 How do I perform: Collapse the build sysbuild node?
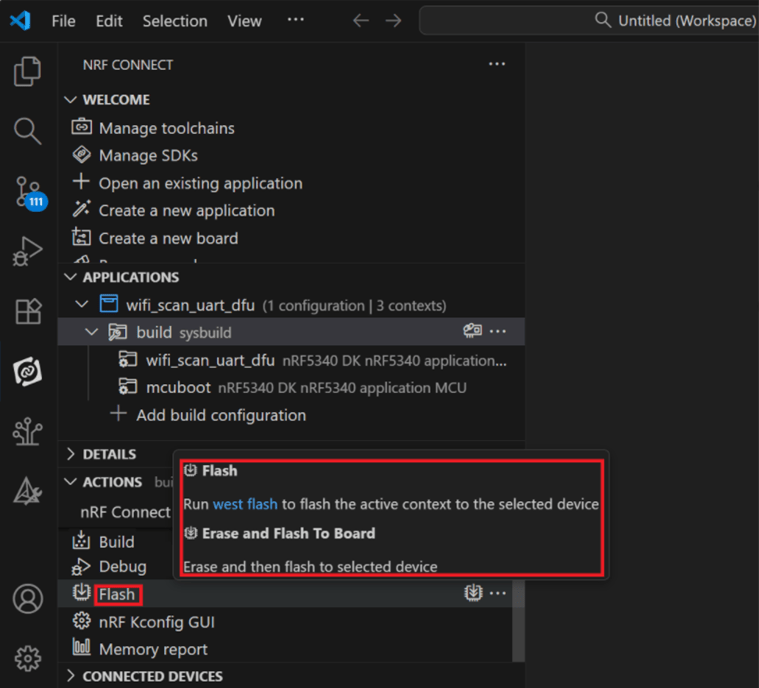pyautogui.click(x=91, y=332)
